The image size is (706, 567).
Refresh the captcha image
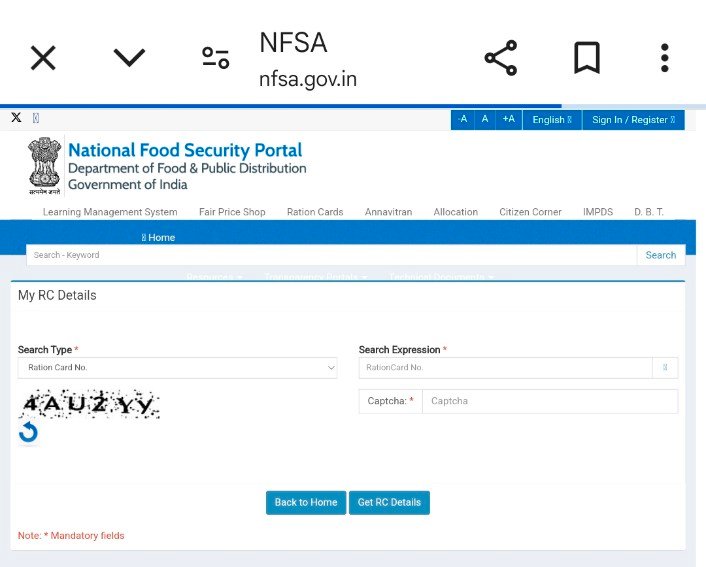coord(28,432)
